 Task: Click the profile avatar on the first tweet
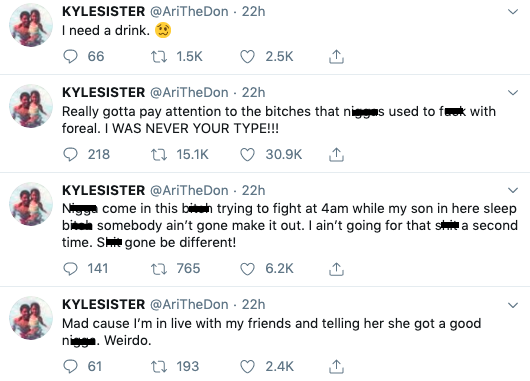[31, 25]
